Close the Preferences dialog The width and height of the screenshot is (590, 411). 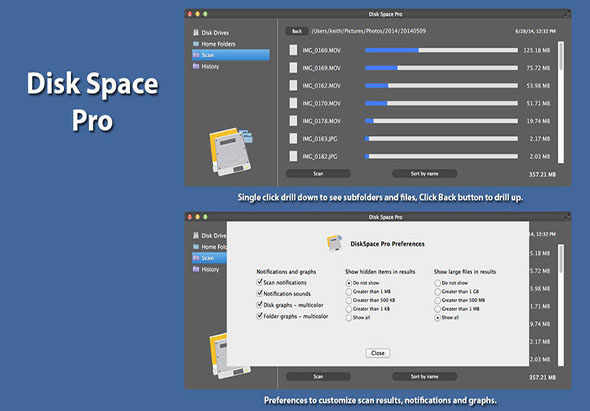(x=378, y=353)
